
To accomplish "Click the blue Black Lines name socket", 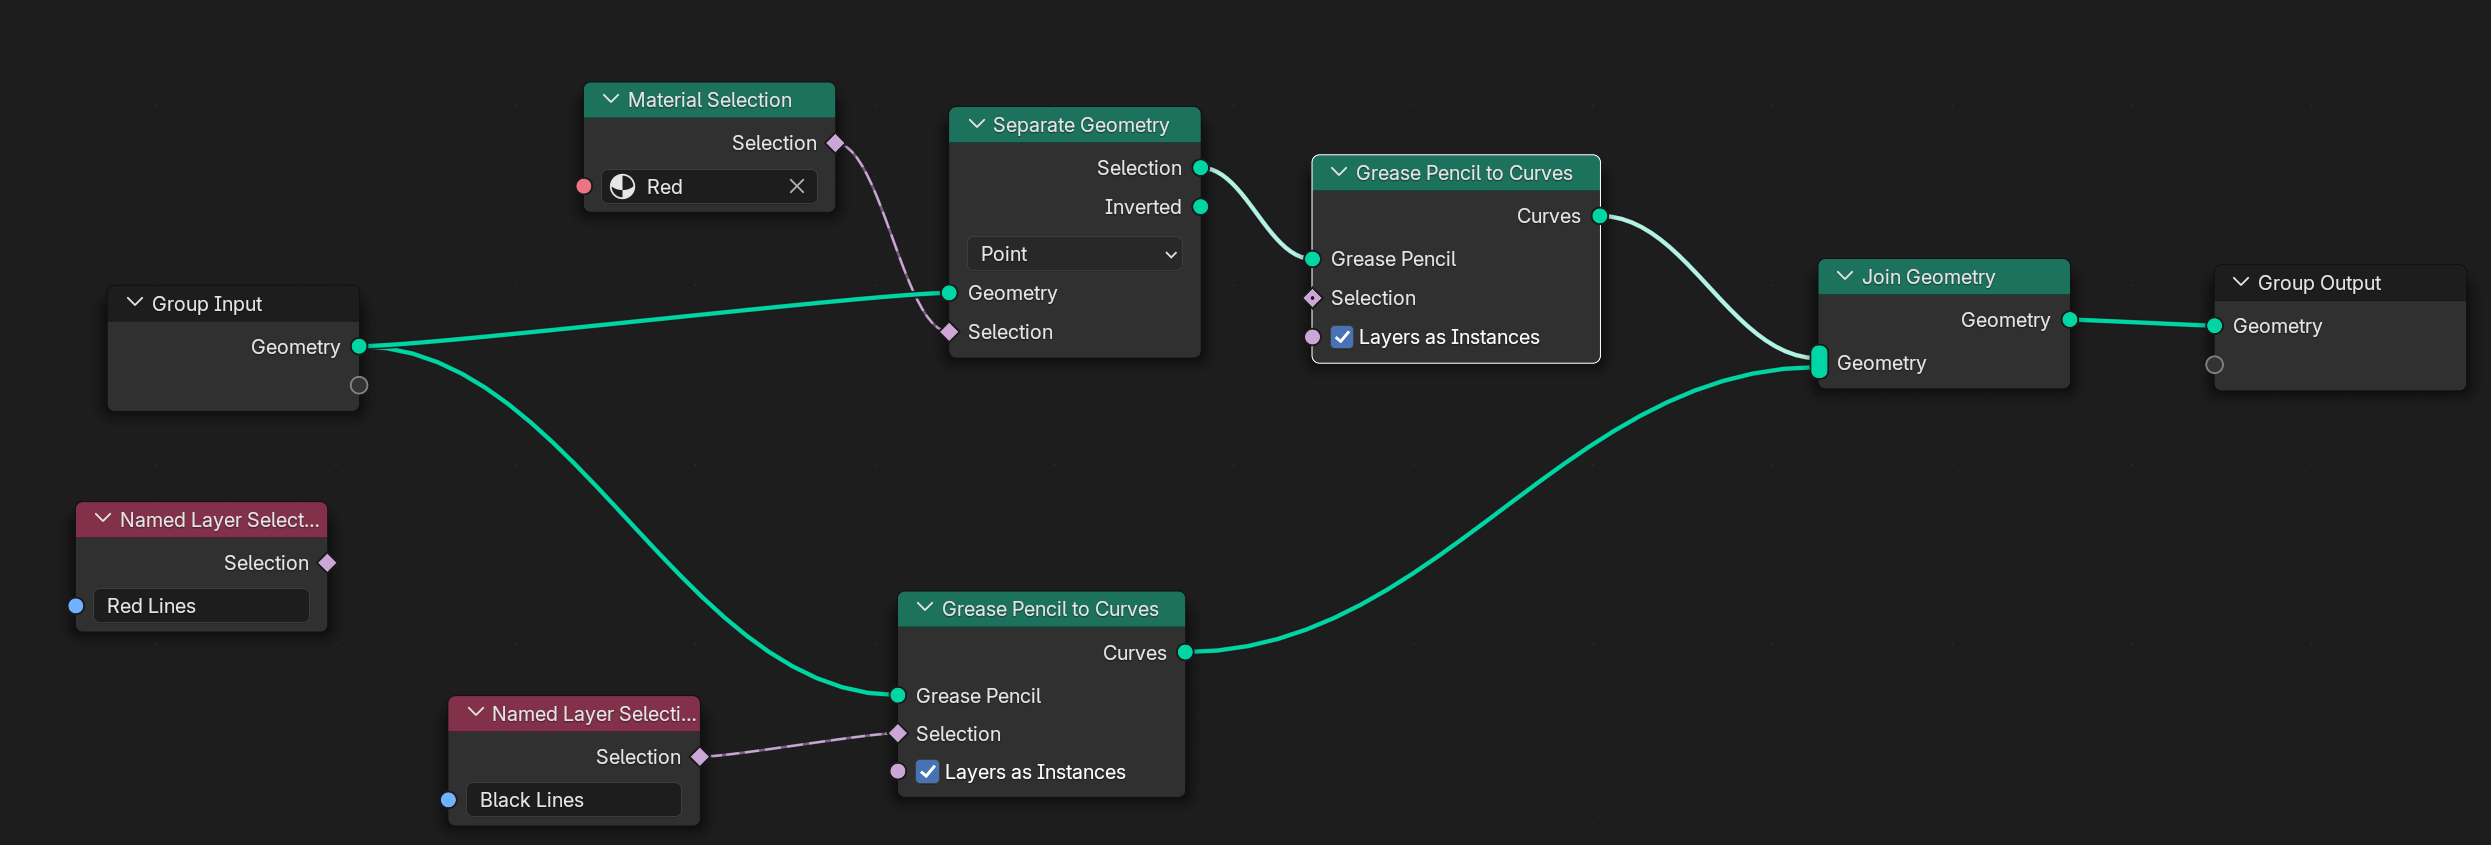I will point(448,800).
